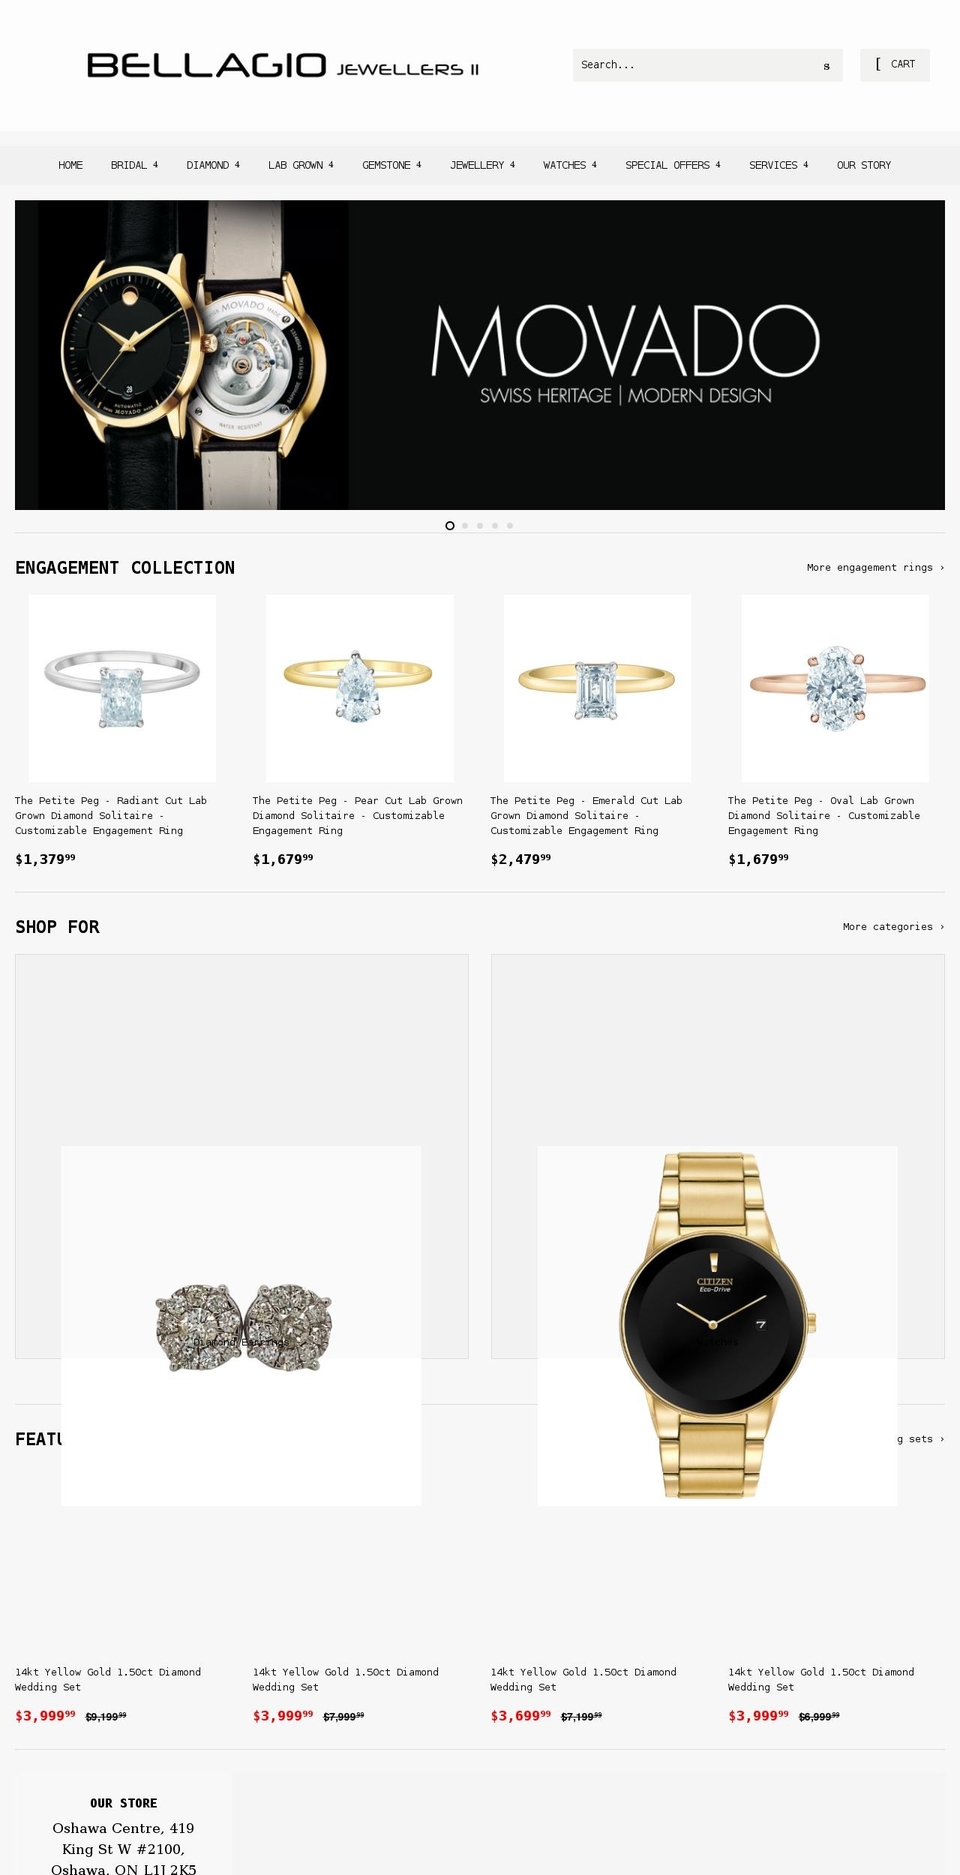Open the Citizen gold watch category

(717, 1325)
